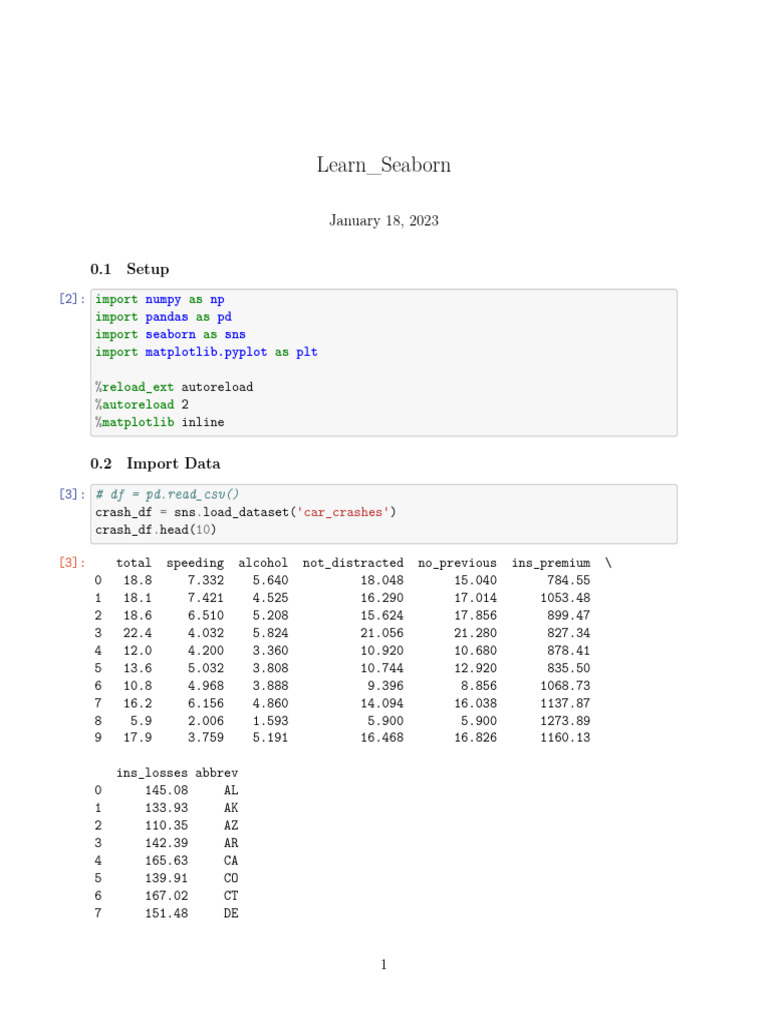
Task: Click the matplotlib.pyplot import line
Action: [x=206, y=352]
